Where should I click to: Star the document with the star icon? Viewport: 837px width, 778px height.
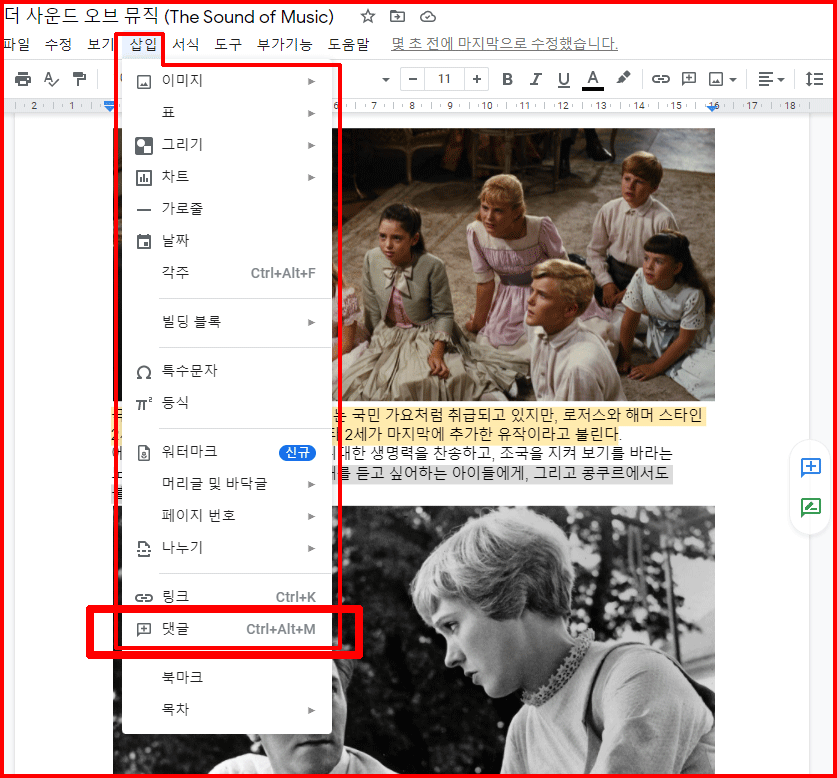(367, 17)
